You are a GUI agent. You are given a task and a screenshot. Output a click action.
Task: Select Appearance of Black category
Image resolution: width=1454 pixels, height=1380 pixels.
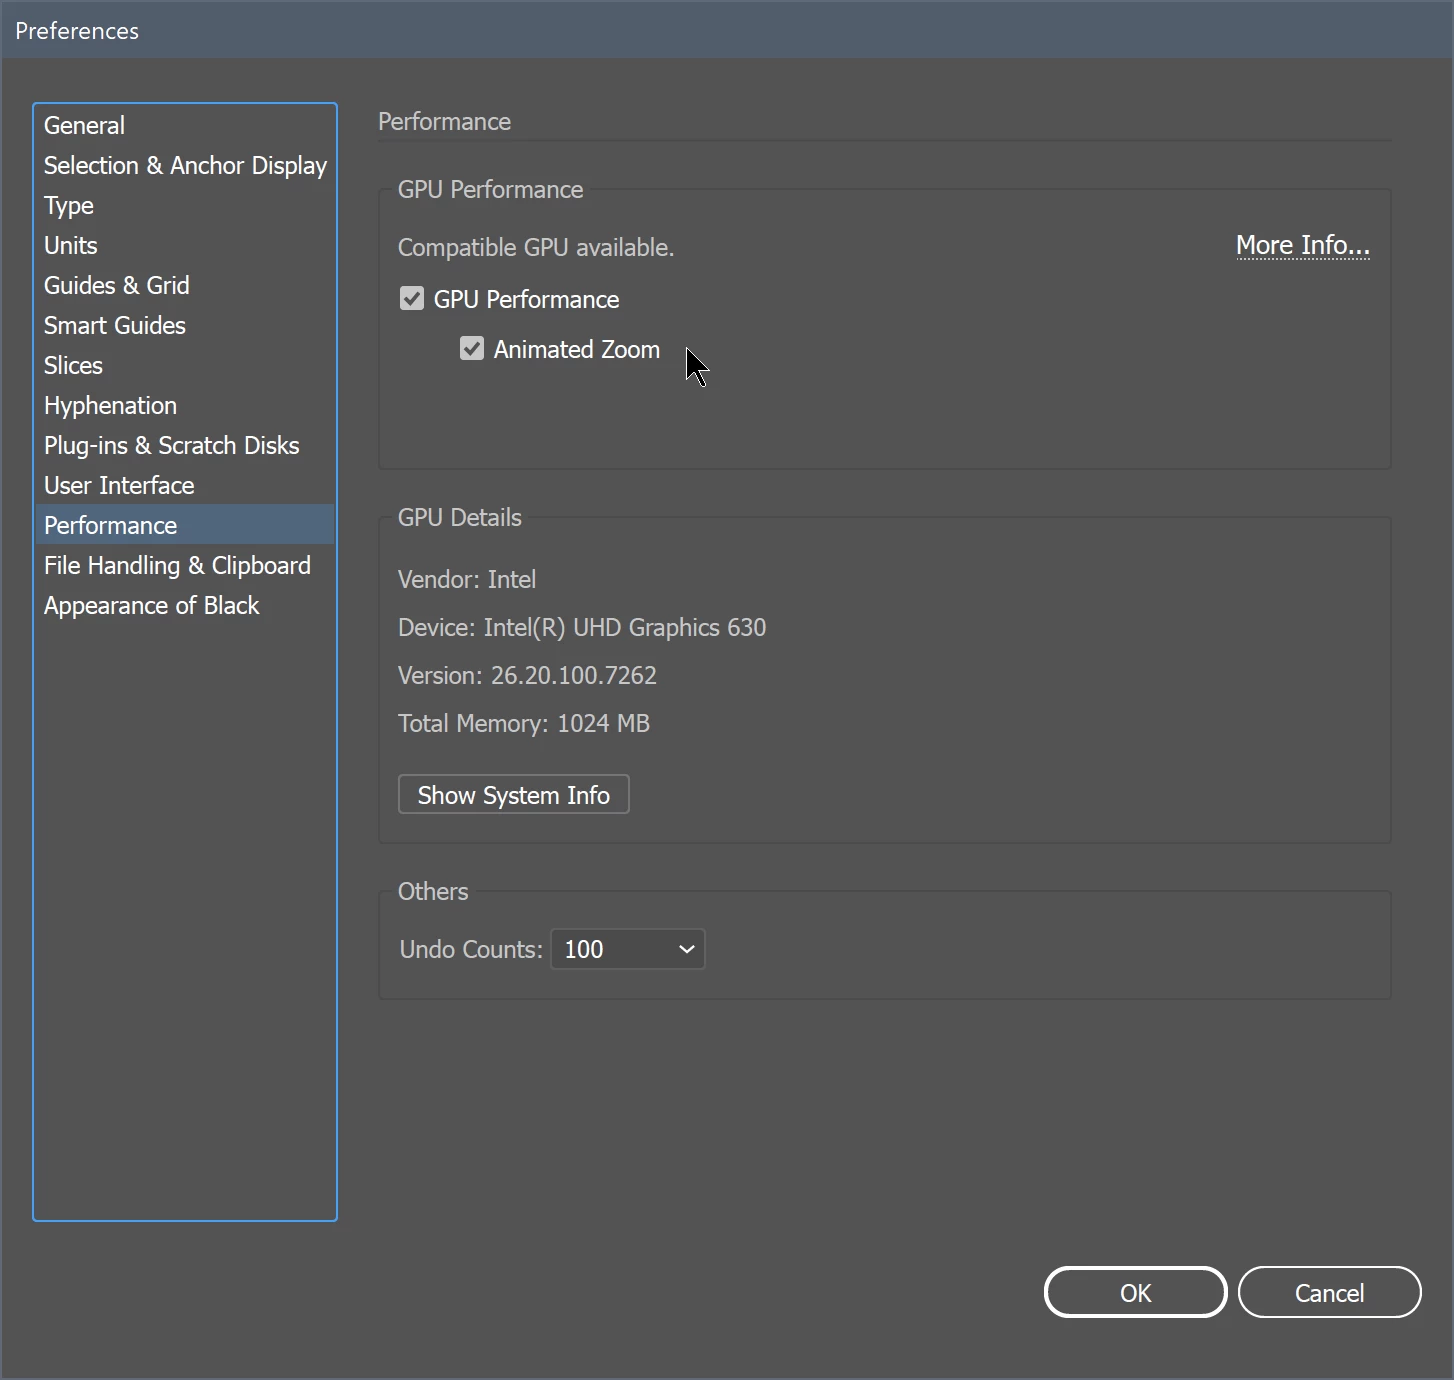coord(185,605)
